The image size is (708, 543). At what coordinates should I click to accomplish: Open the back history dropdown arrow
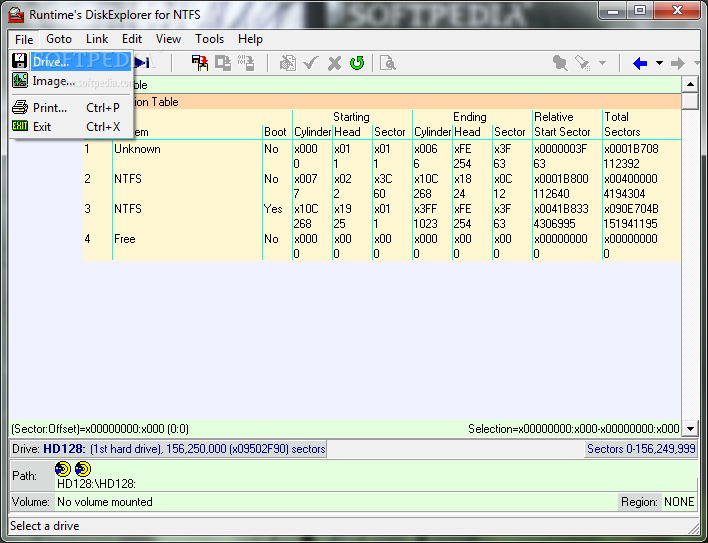coord(659,63)
